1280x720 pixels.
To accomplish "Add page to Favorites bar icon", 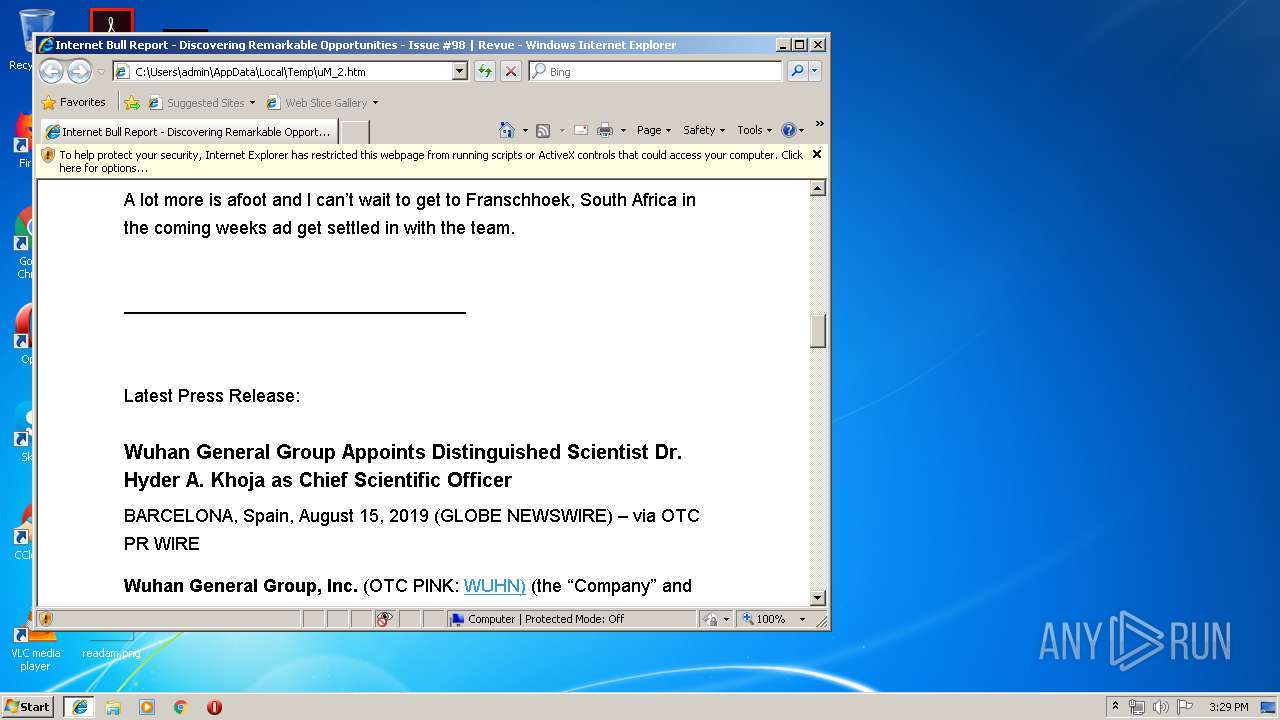I will tap(132, 102).
